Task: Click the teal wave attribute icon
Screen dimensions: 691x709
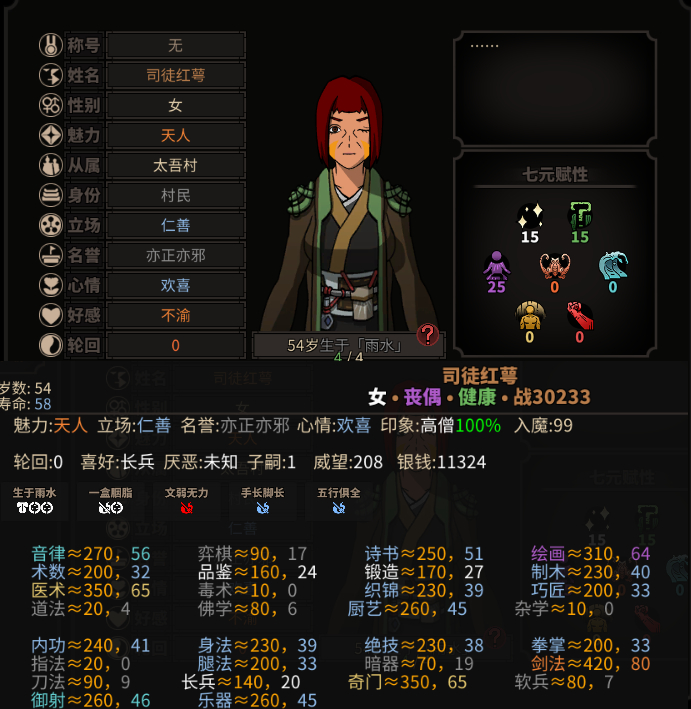Action: (x=613, y=266)
